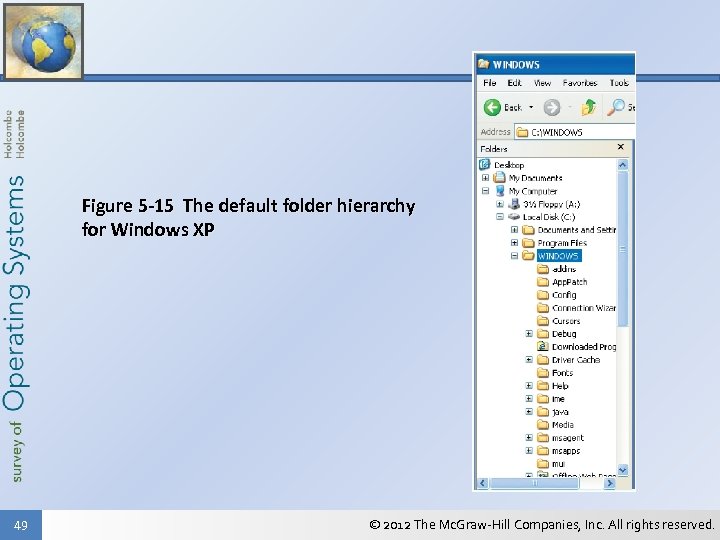The image size is (720, 540).
Task: Expand the Help folder node
Action: (529, 386)
